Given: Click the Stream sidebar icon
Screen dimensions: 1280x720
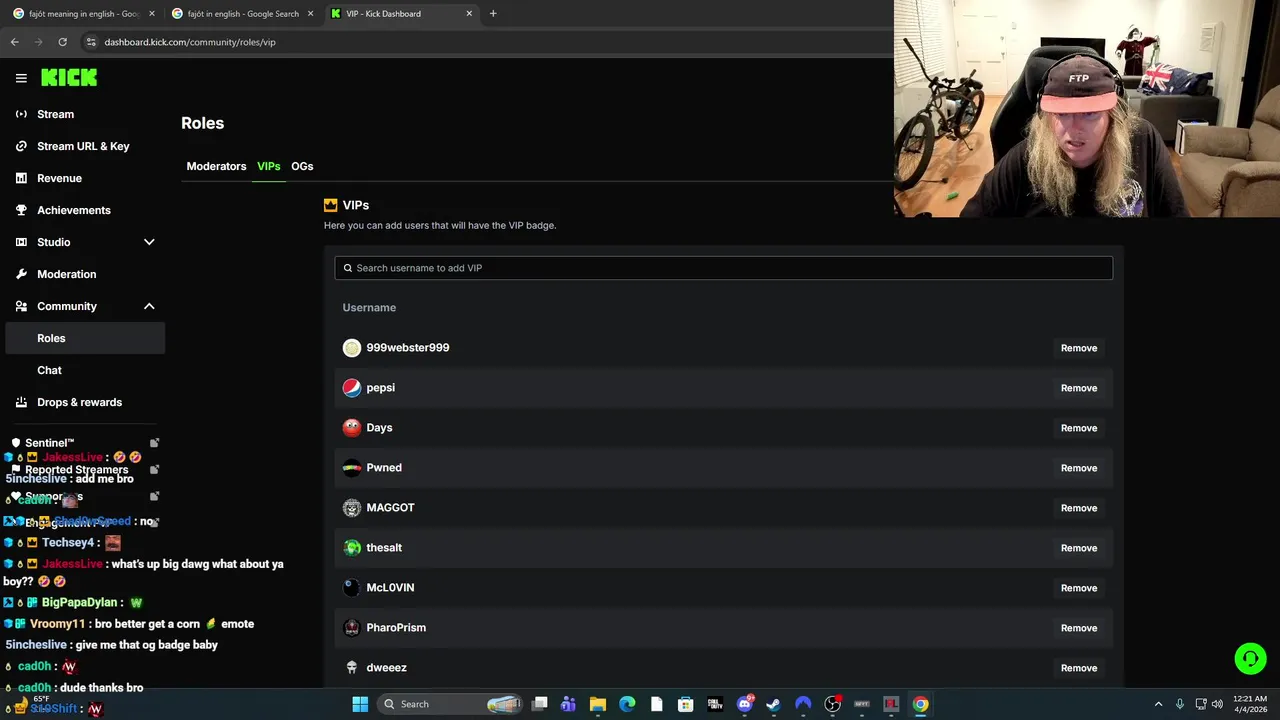Looking at the screenshot, I should tap(21, 114).
